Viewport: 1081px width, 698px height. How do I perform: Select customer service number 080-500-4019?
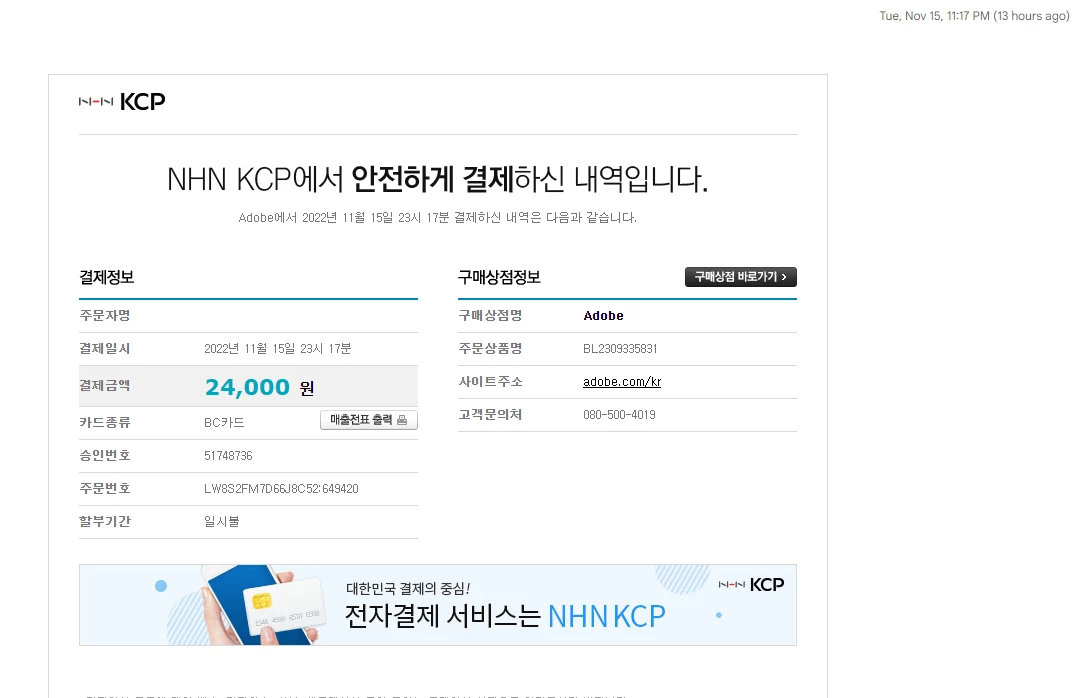619,415
